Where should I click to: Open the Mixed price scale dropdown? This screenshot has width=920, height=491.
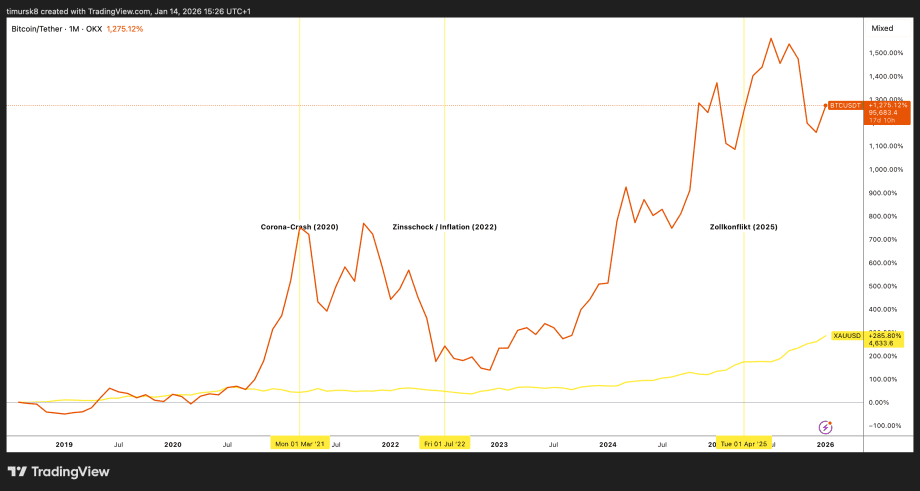(882, 29)
